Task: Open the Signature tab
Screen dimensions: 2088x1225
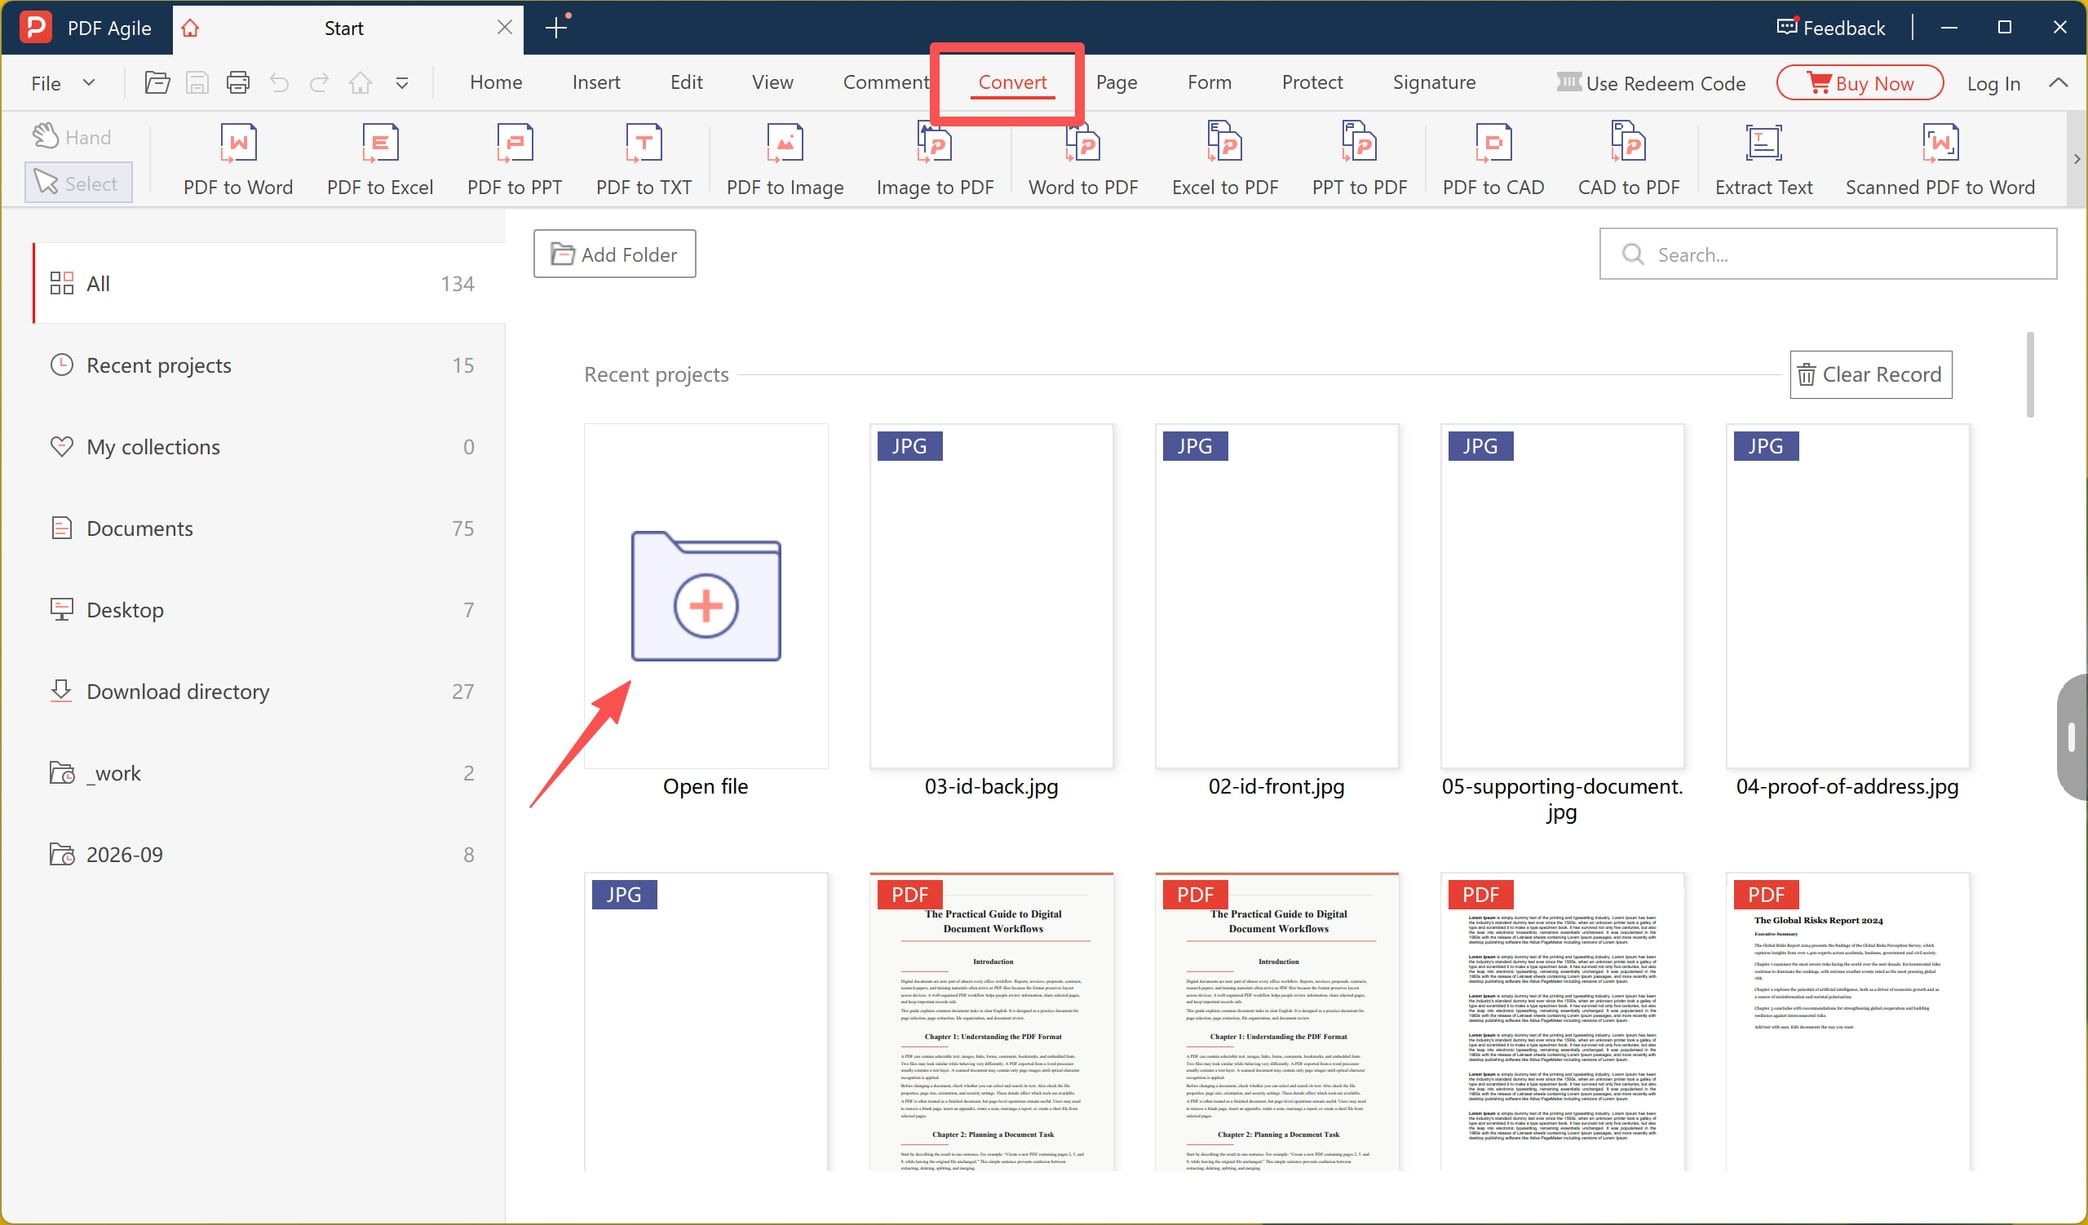Action: (x=1434, y=82)
